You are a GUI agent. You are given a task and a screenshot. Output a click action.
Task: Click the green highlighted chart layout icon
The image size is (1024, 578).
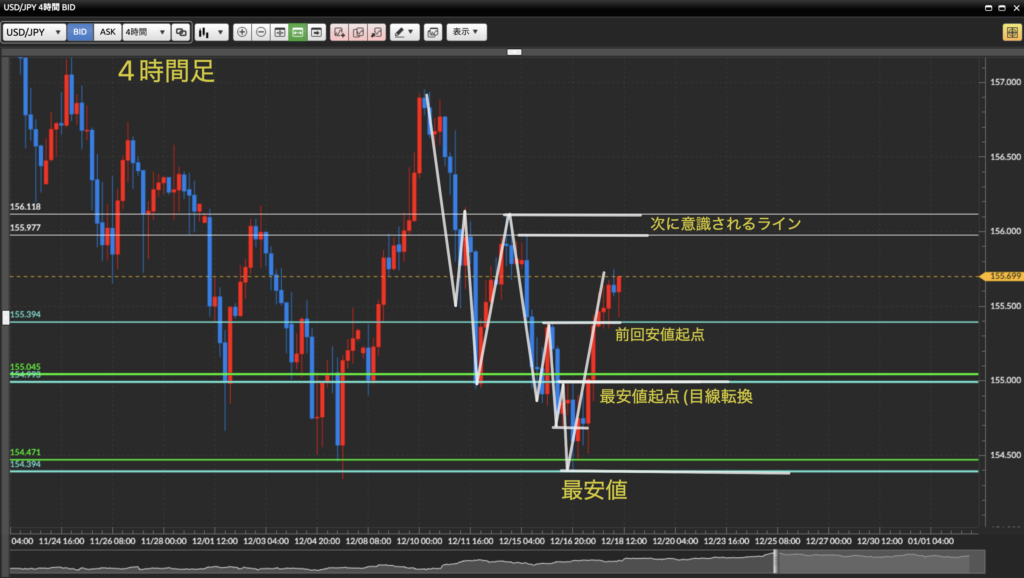pos(298,32)
